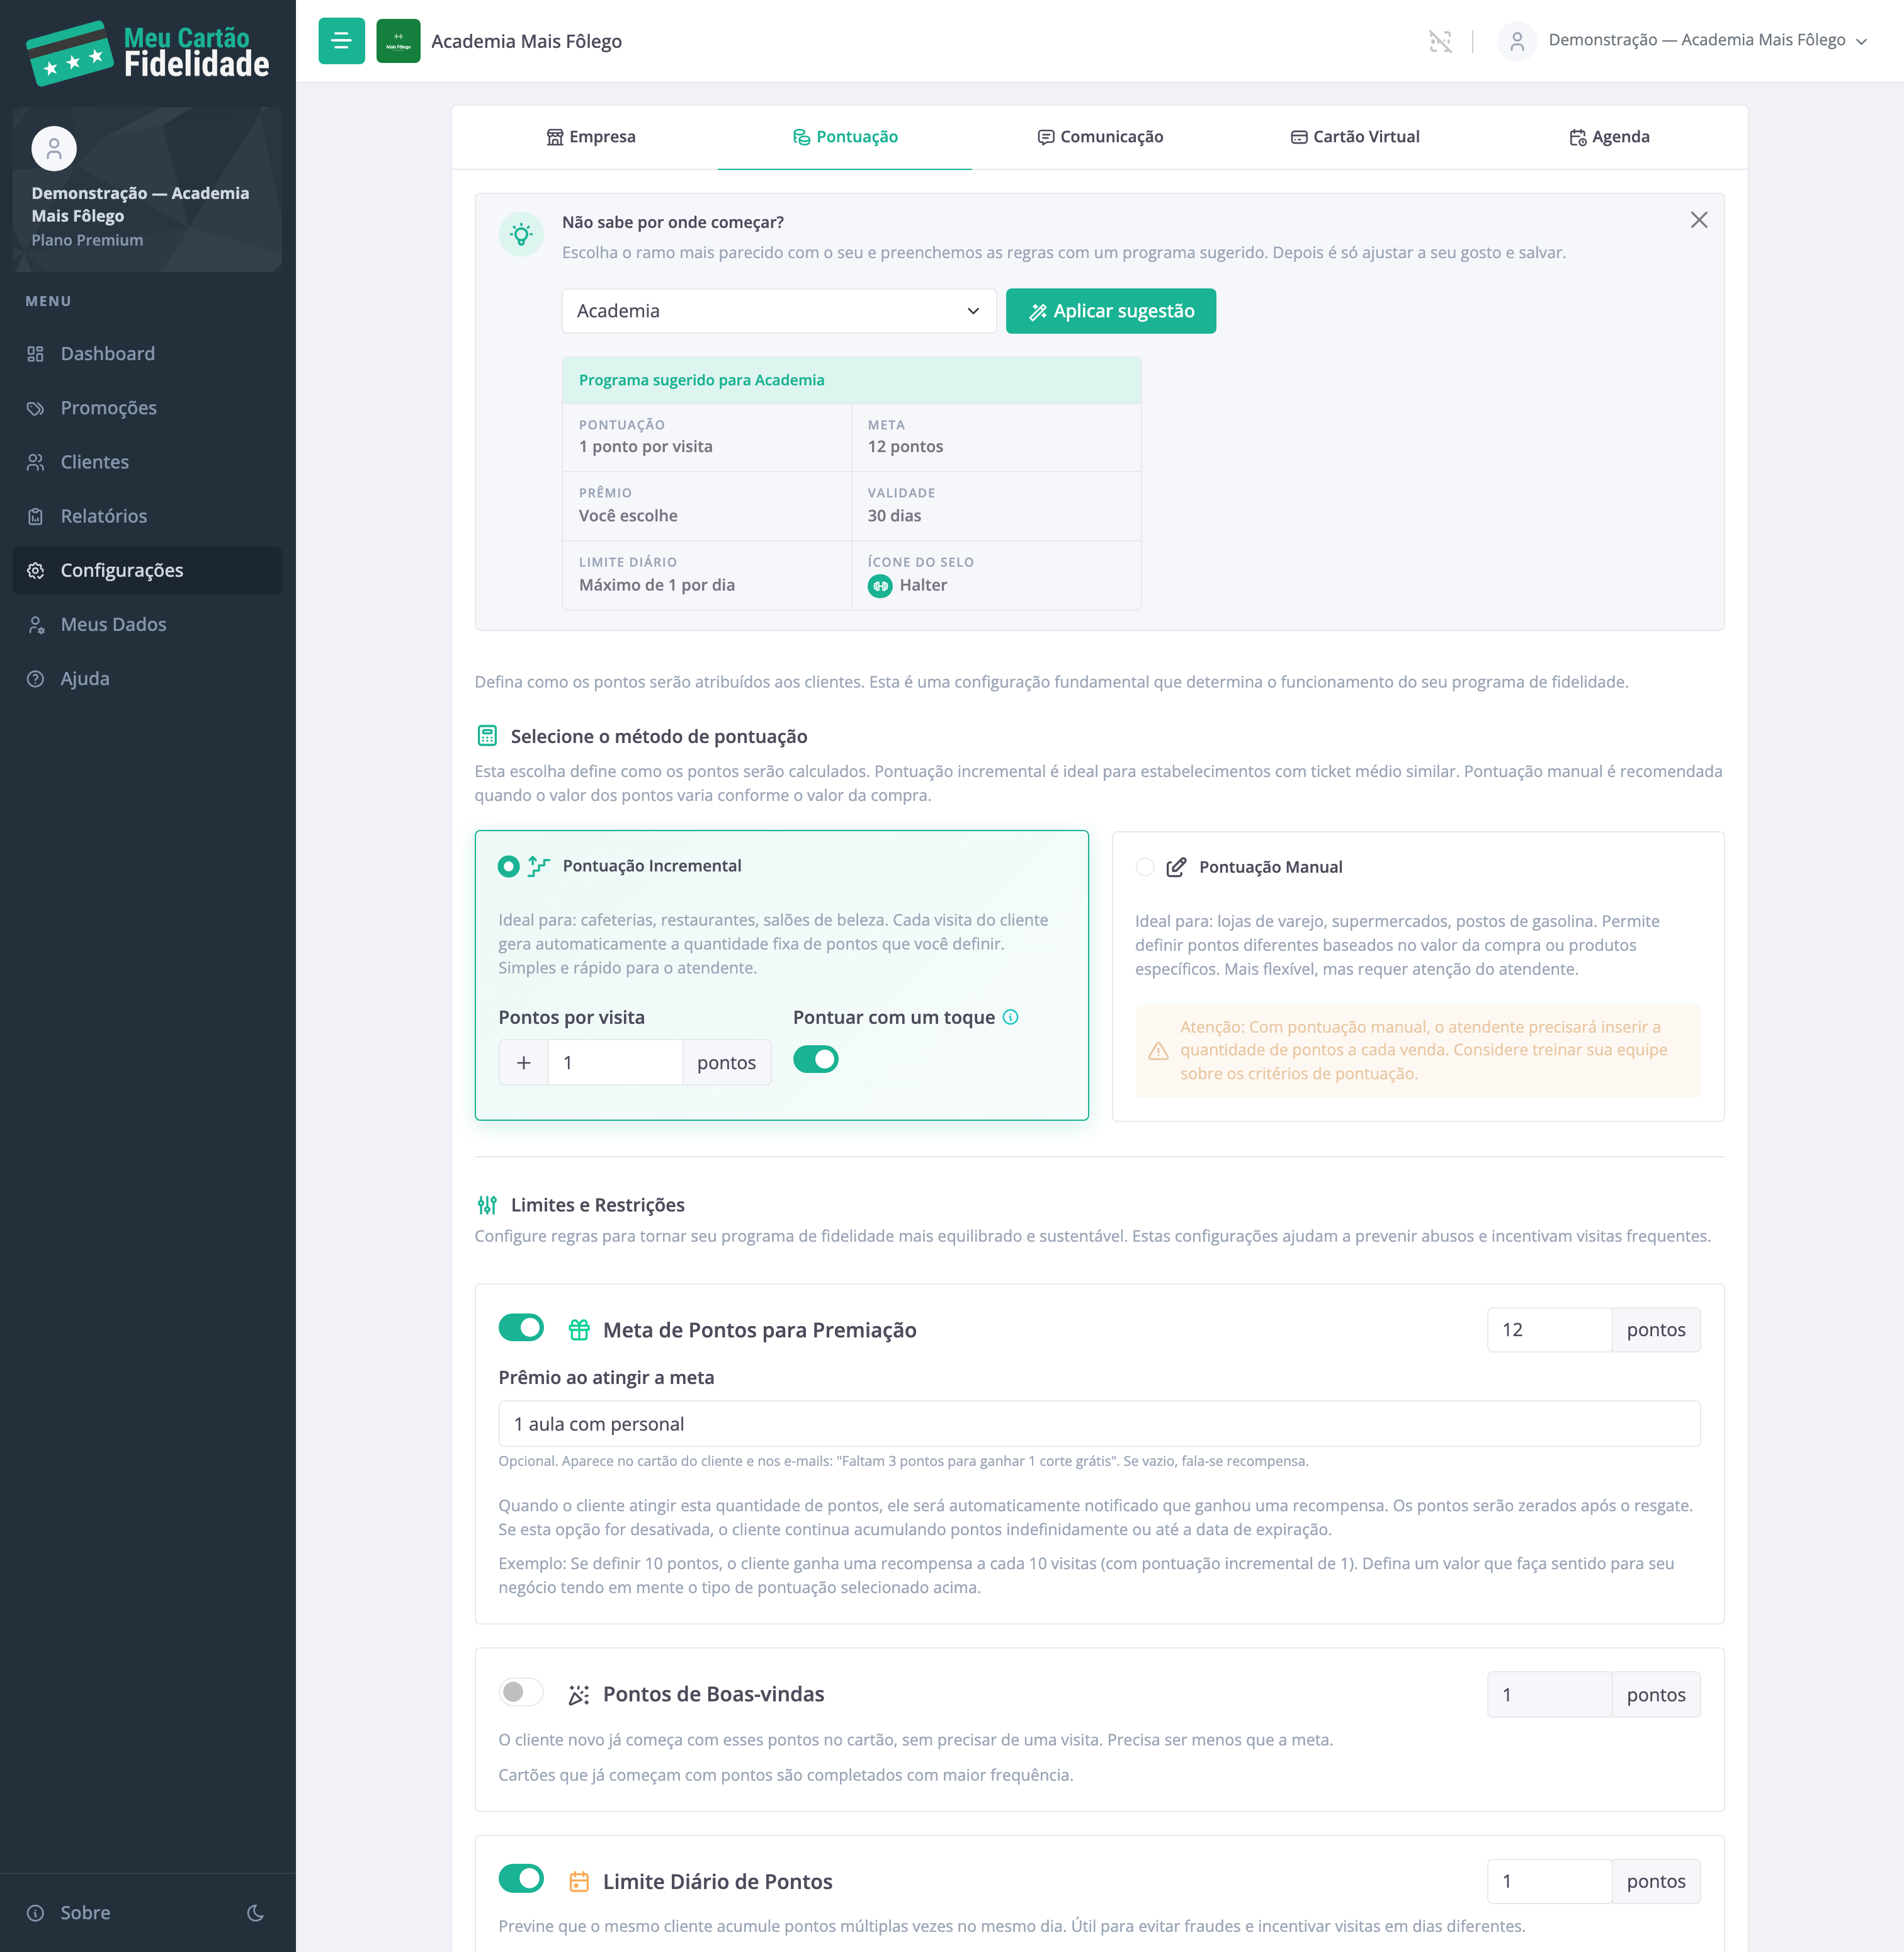Switch to the Cartão Virtual tab
Image resolution: width=1904 pixels, height=1952 pixels.
(x=1354, y=137)
